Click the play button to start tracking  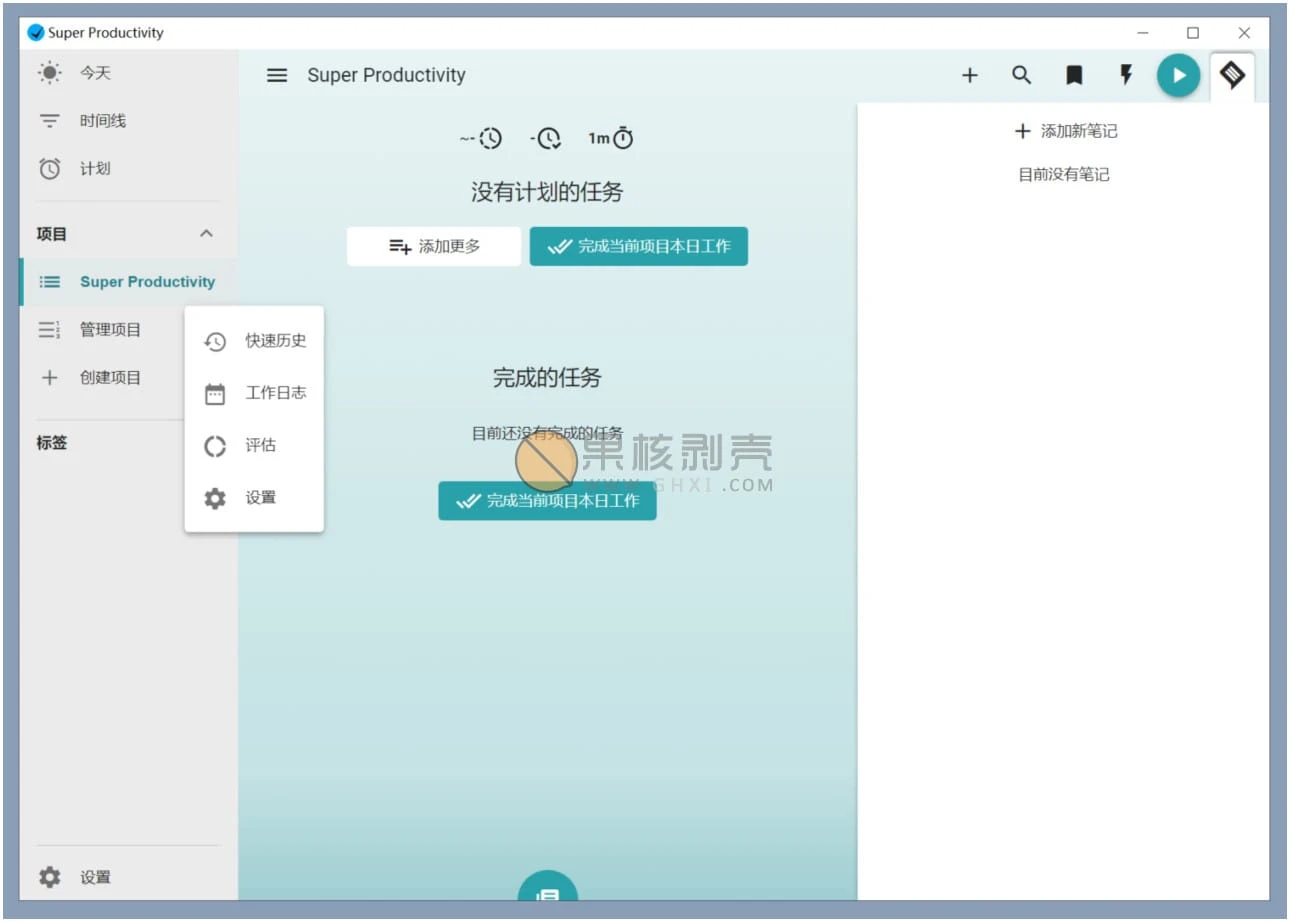1178,75
